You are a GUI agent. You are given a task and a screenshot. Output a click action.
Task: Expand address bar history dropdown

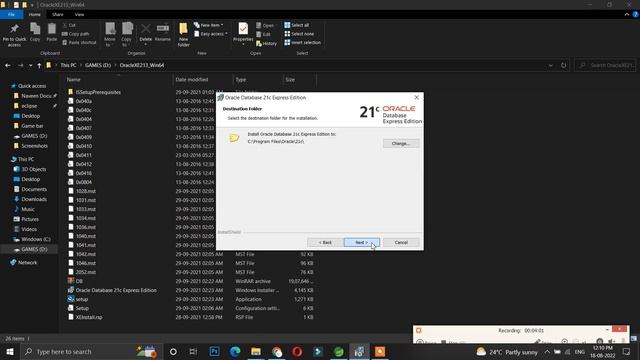coord(550,65)
